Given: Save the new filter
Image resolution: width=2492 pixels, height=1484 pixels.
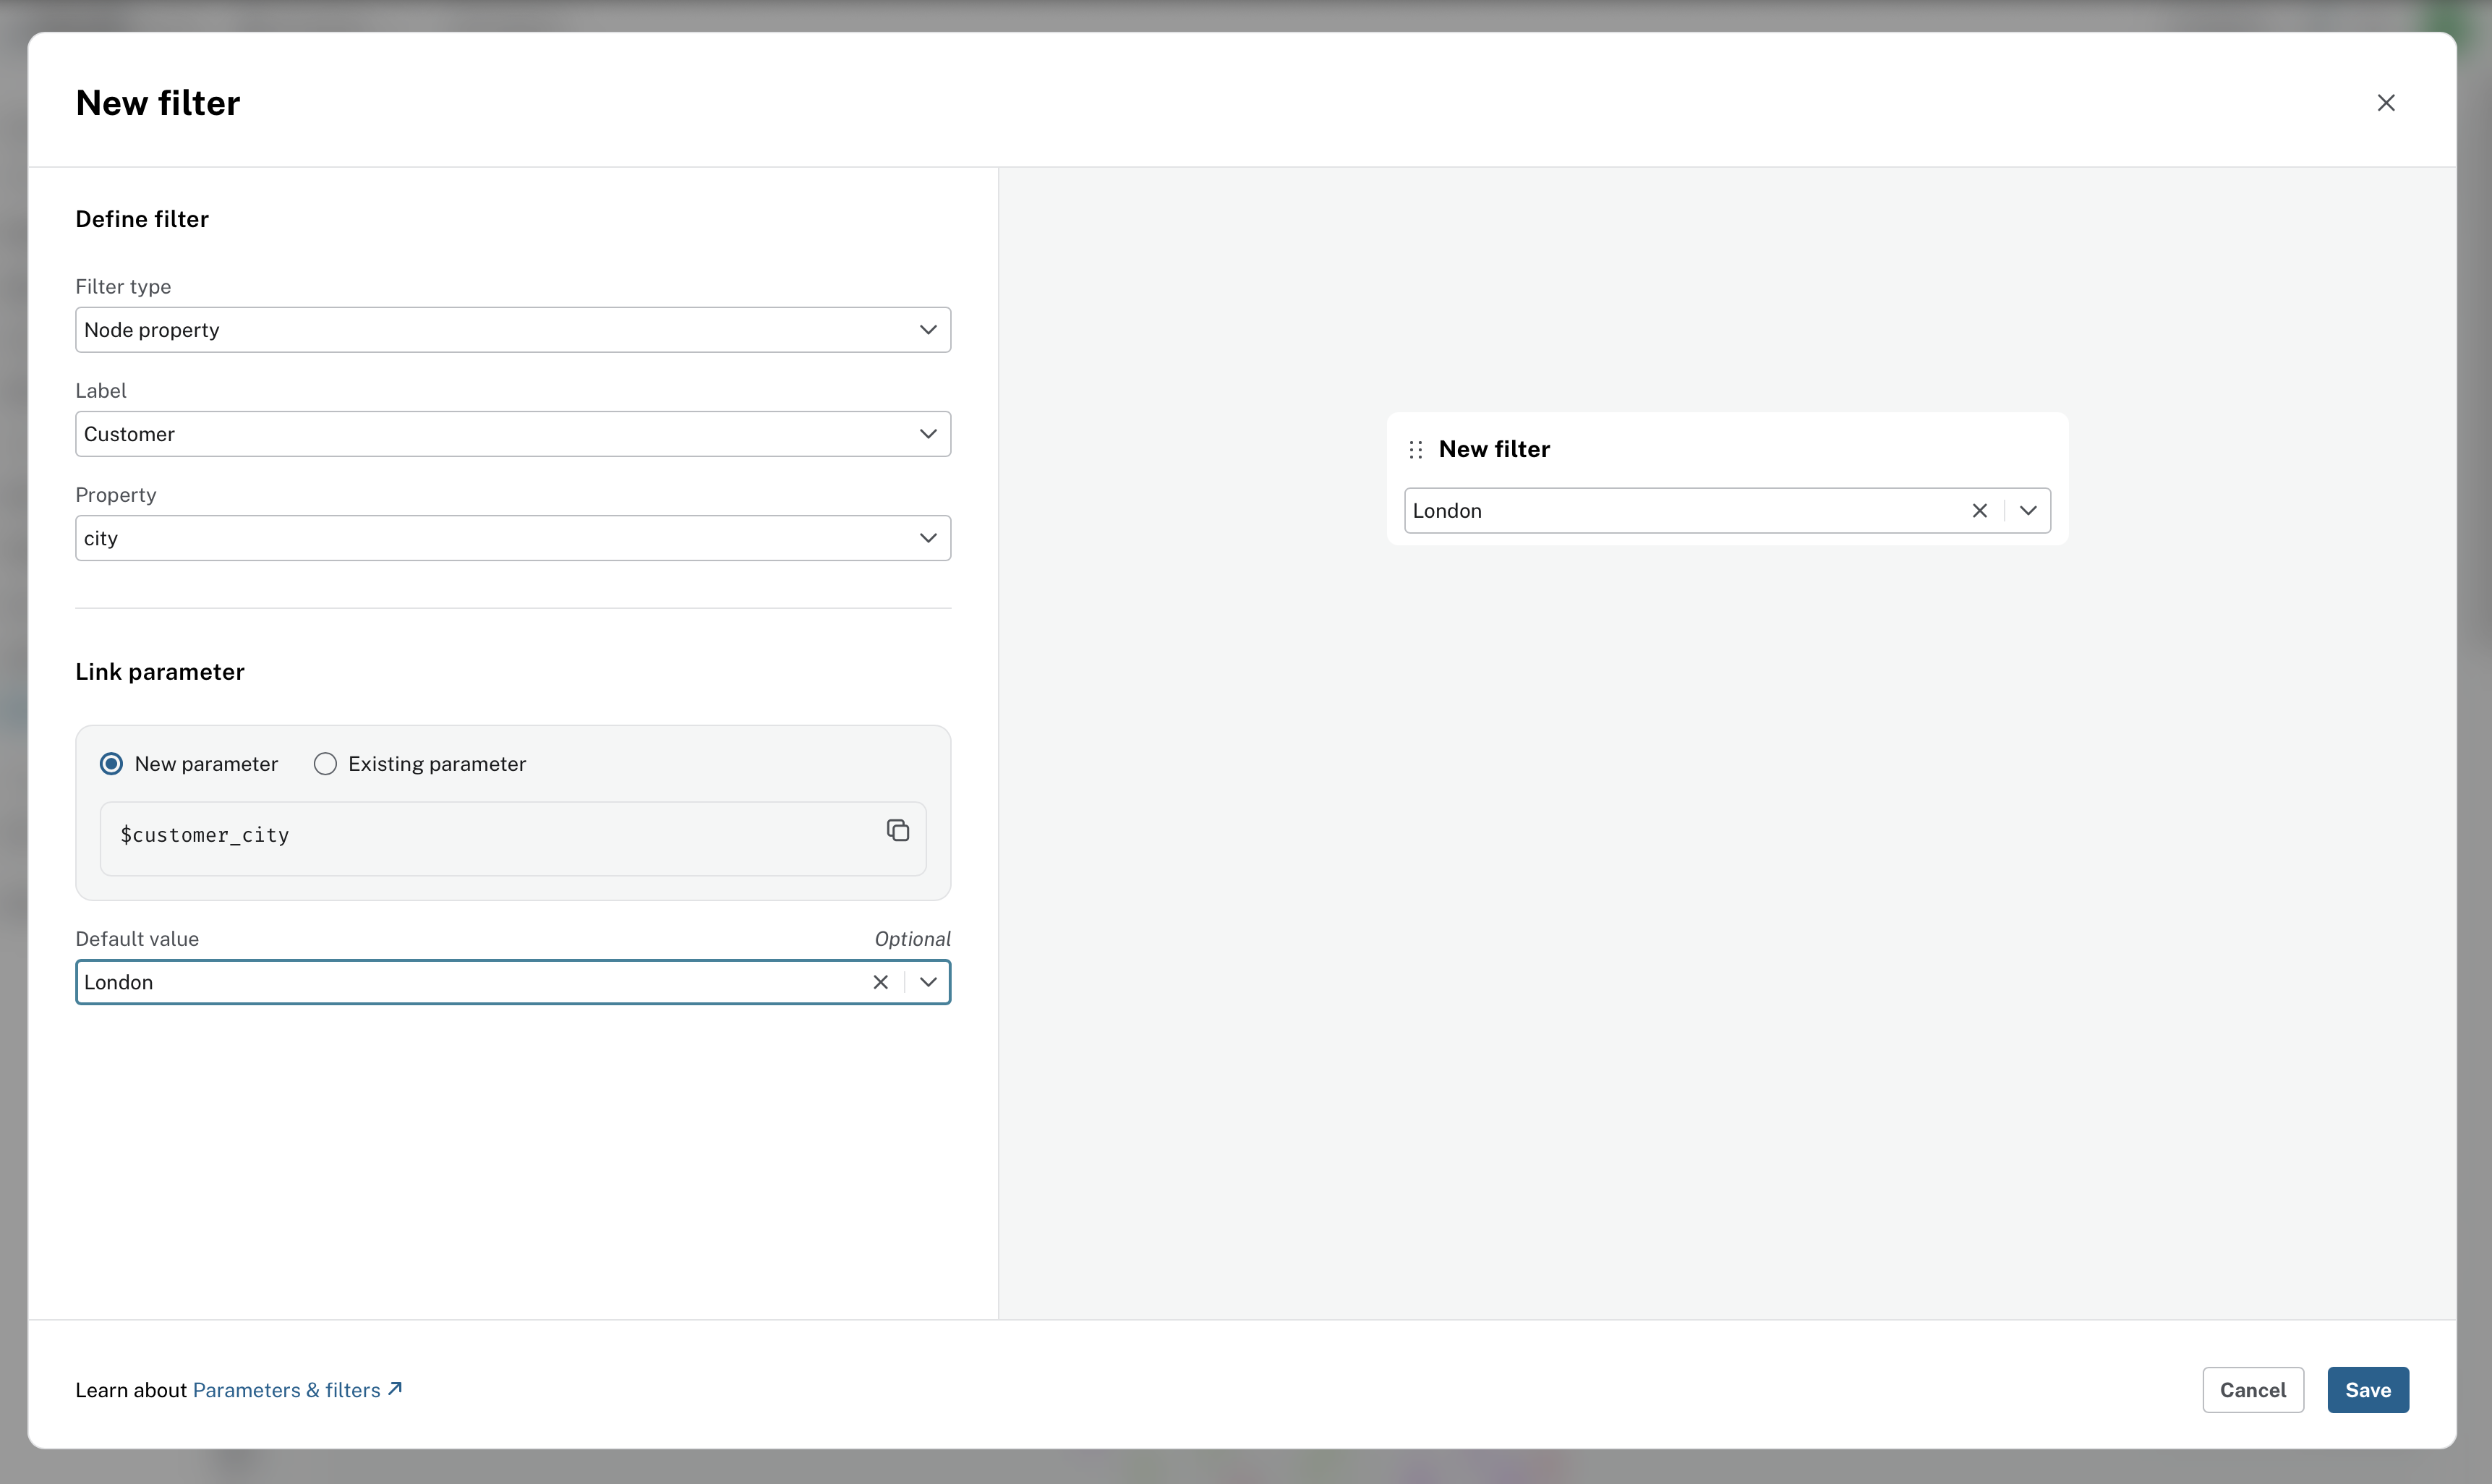Looking at the screenshot, I should click(x=2367, y=1390).
